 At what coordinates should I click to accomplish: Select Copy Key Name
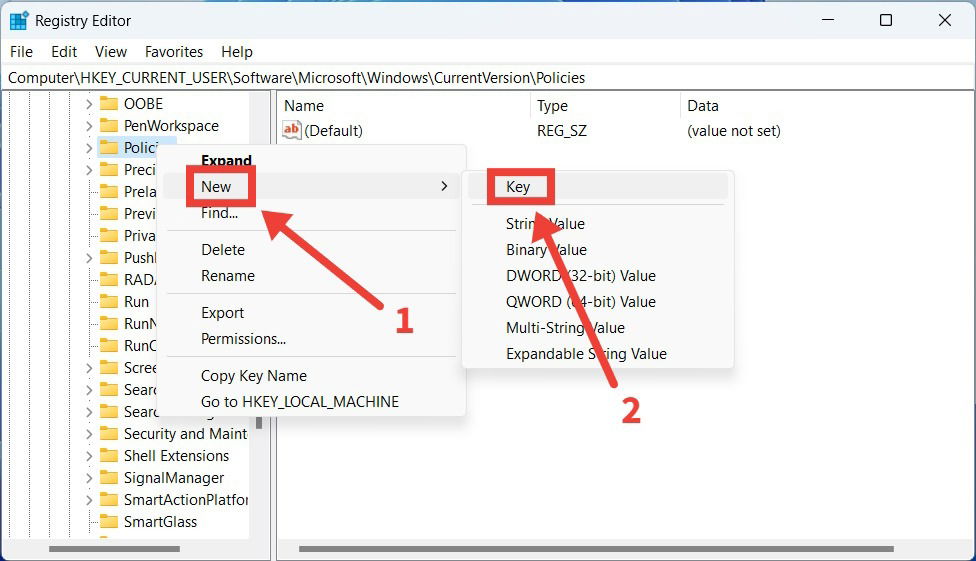(x=253, y=375)
